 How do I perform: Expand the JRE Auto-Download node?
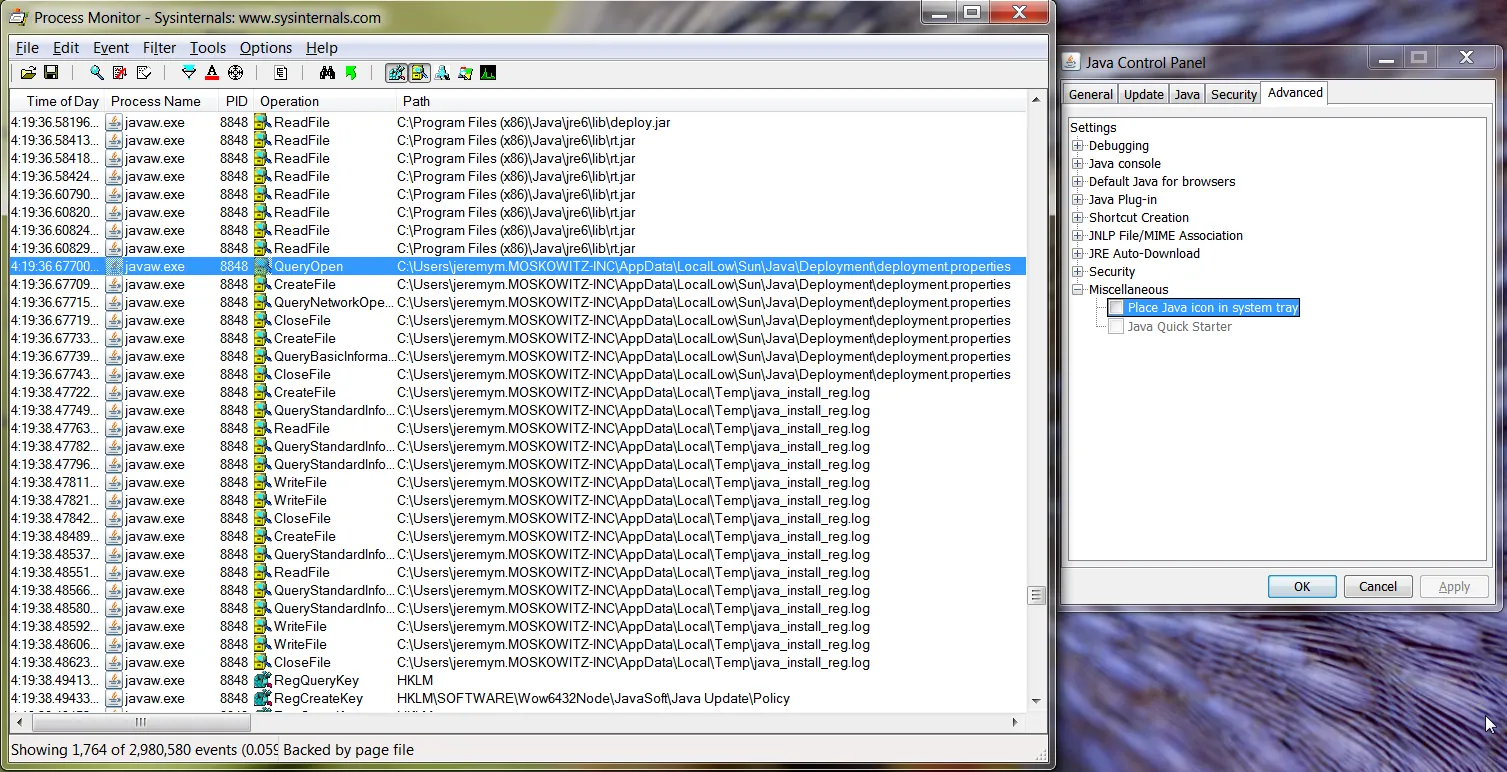click(1078, 254)
